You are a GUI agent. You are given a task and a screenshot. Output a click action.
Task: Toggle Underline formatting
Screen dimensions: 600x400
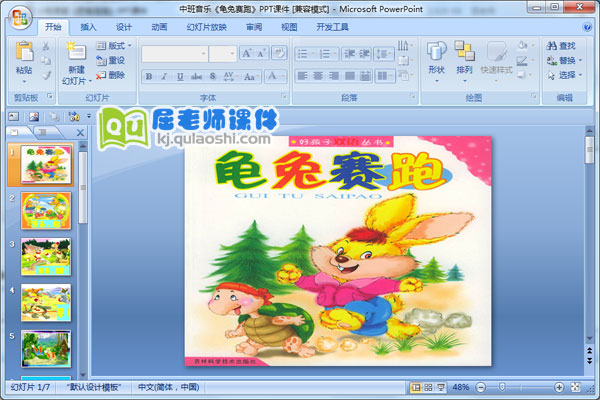click(x=180, y=77)
